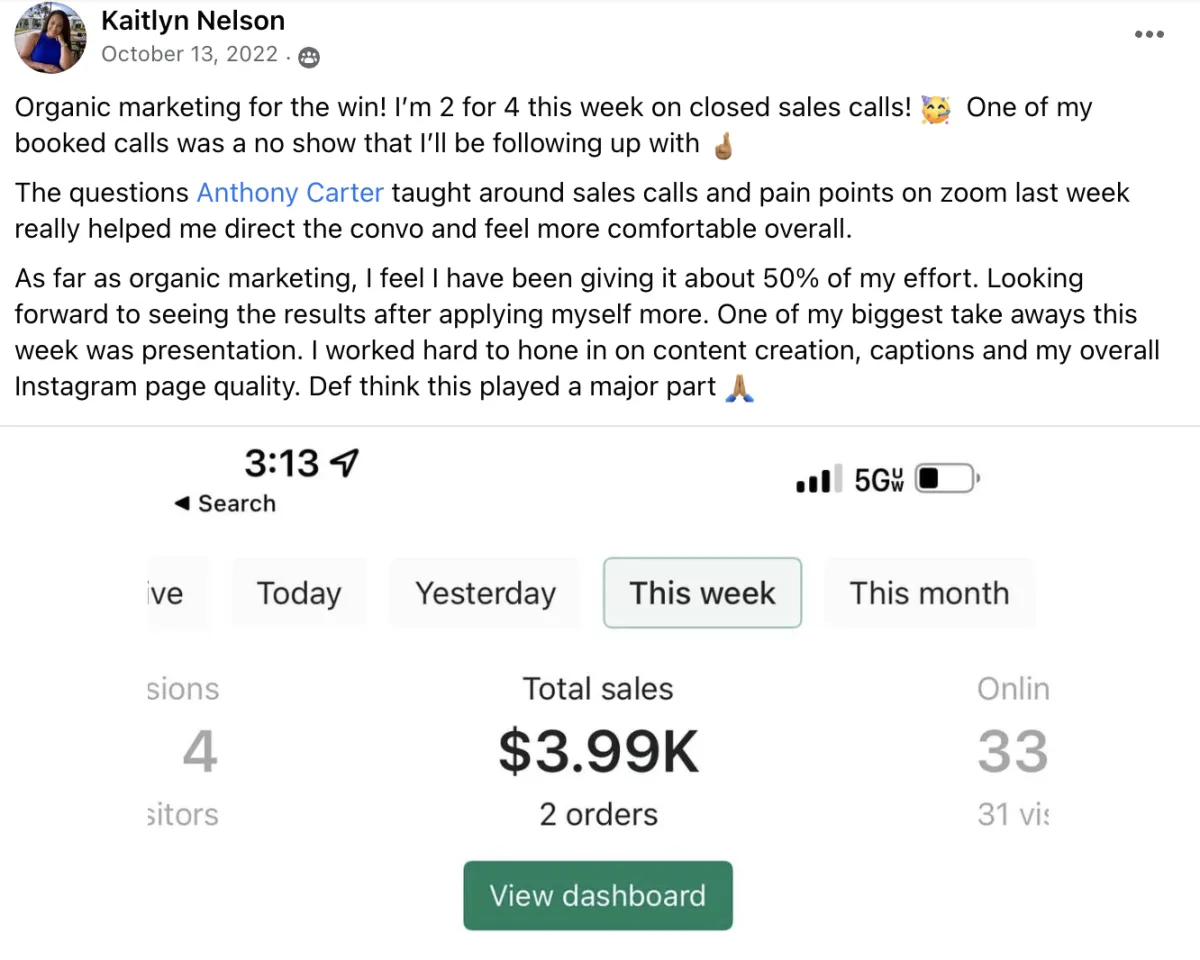
Task: Tap the back arrow next to Search
Action: pos(181,504)
